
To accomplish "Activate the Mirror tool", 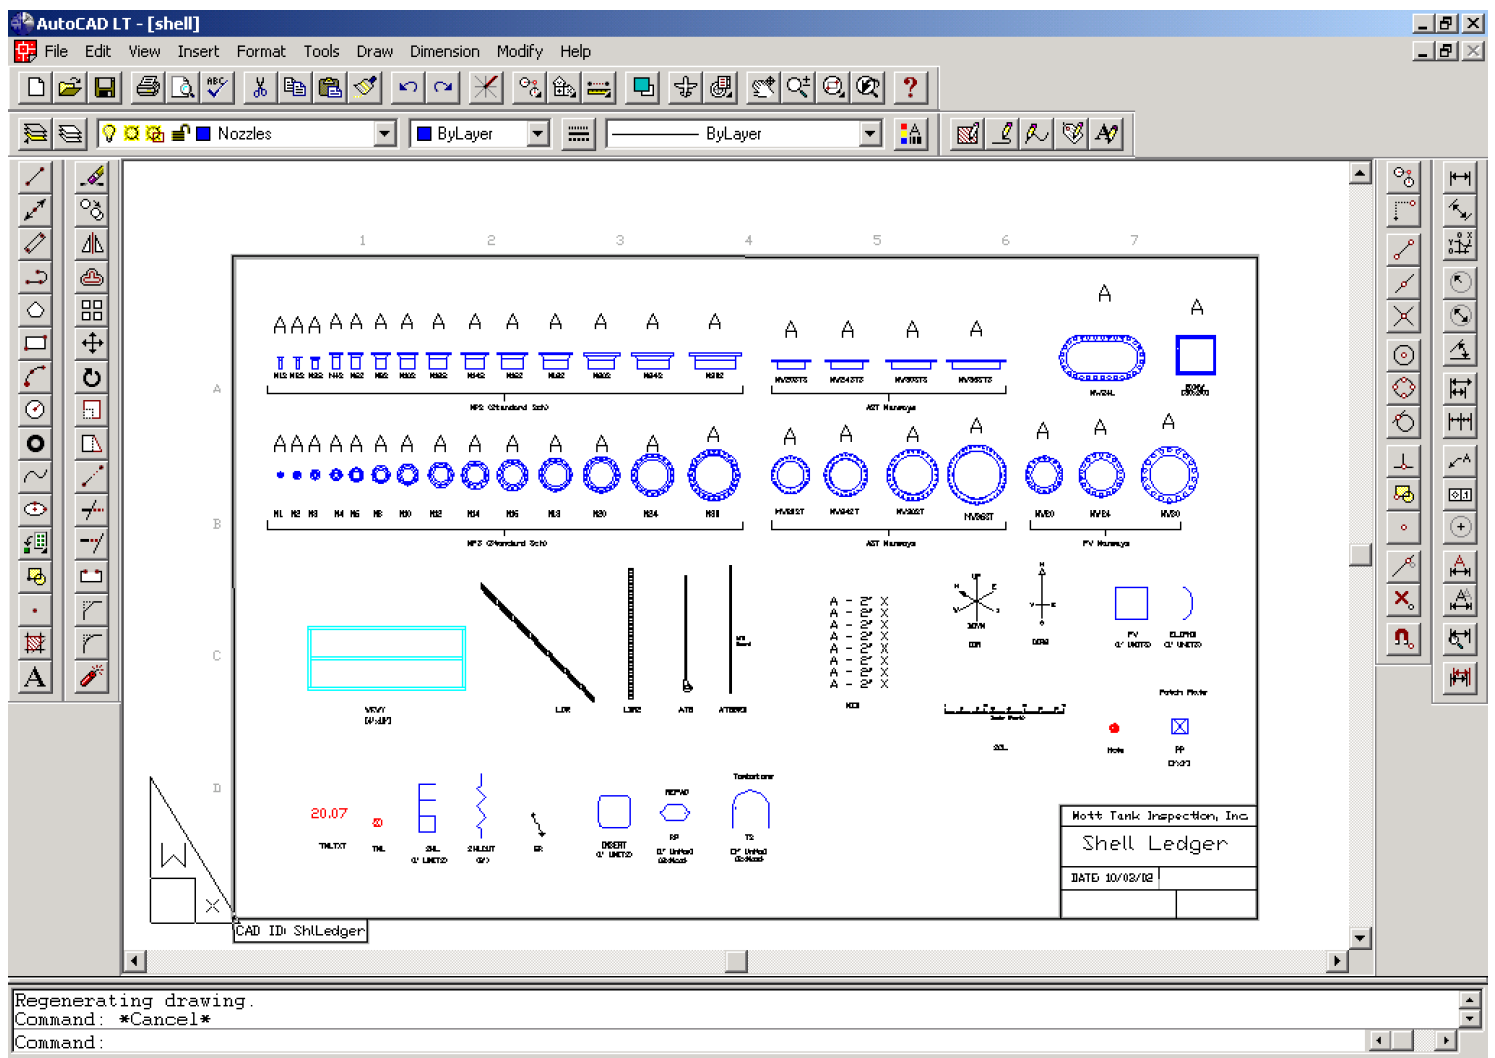I will pyautogui.click(x=91, y=243).
